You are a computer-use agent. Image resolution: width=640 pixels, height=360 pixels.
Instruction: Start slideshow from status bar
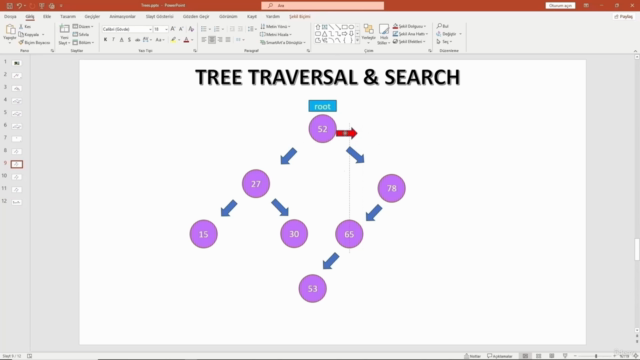click(x=565, y=356)
